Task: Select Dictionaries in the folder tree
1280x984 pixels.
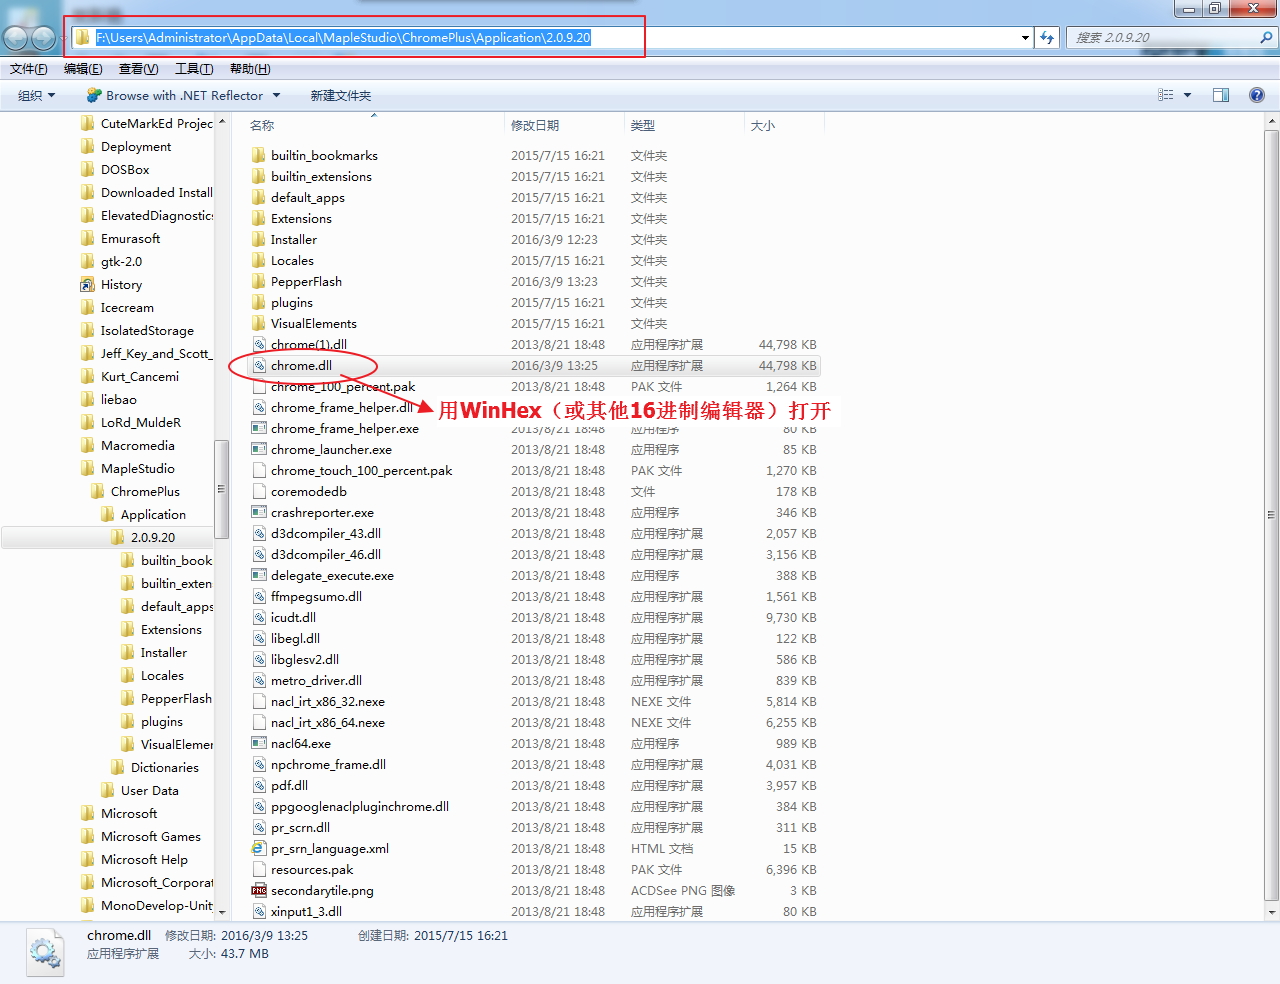Action: [x=165, y=768]
